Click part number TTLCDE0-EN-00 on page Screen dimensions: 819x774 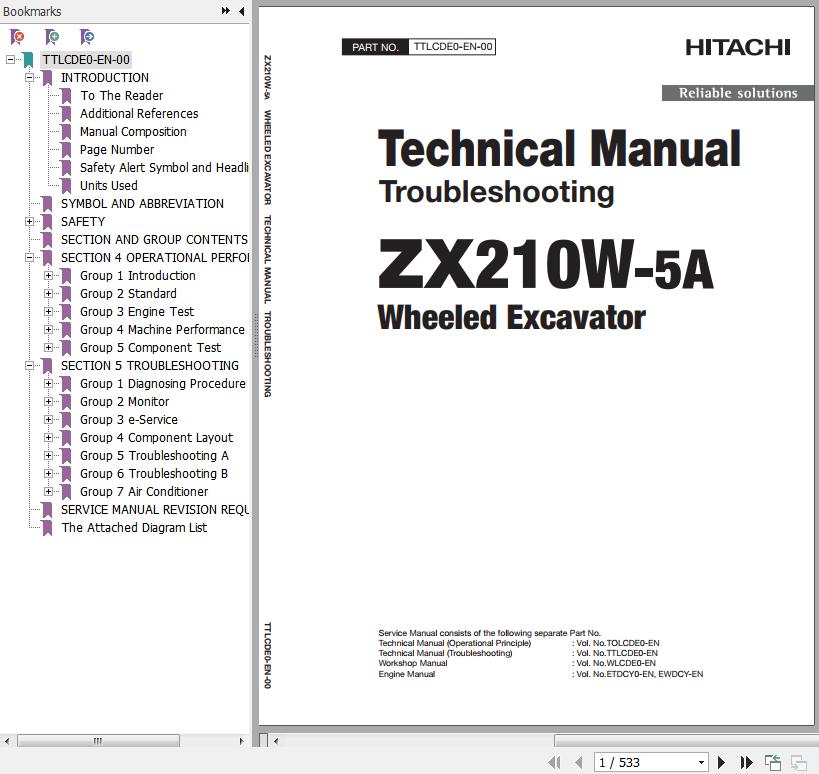[x=452, y=46]
